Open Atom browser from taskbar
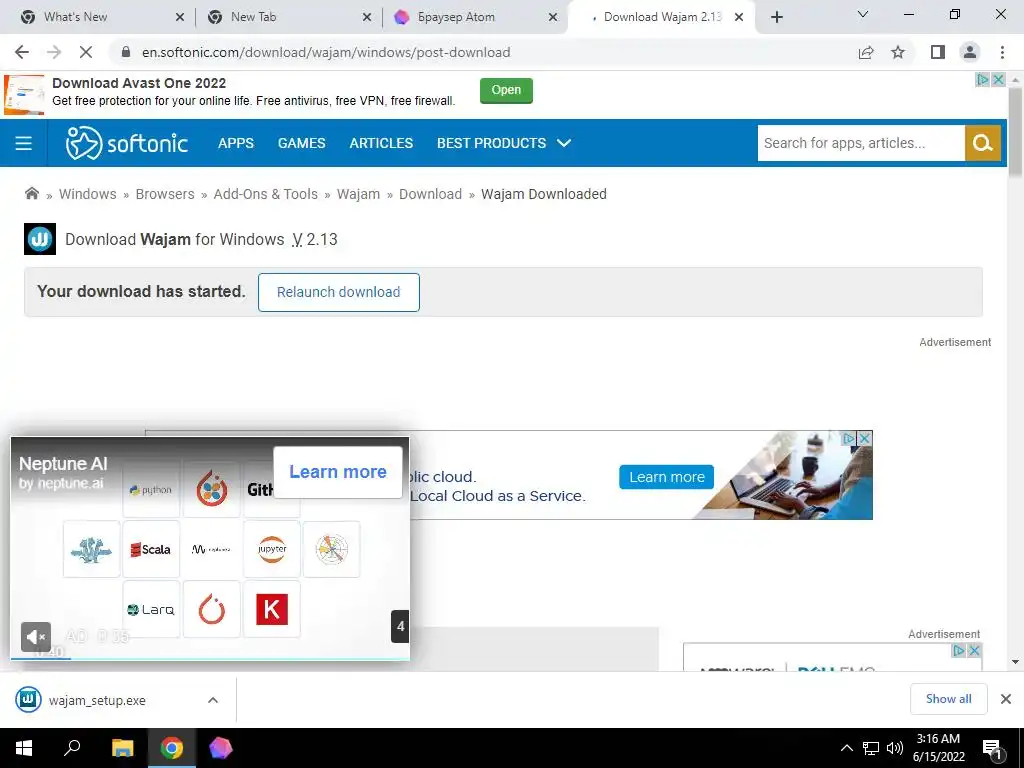Viewport: 1024px width, 768px height. coord(220,748)
